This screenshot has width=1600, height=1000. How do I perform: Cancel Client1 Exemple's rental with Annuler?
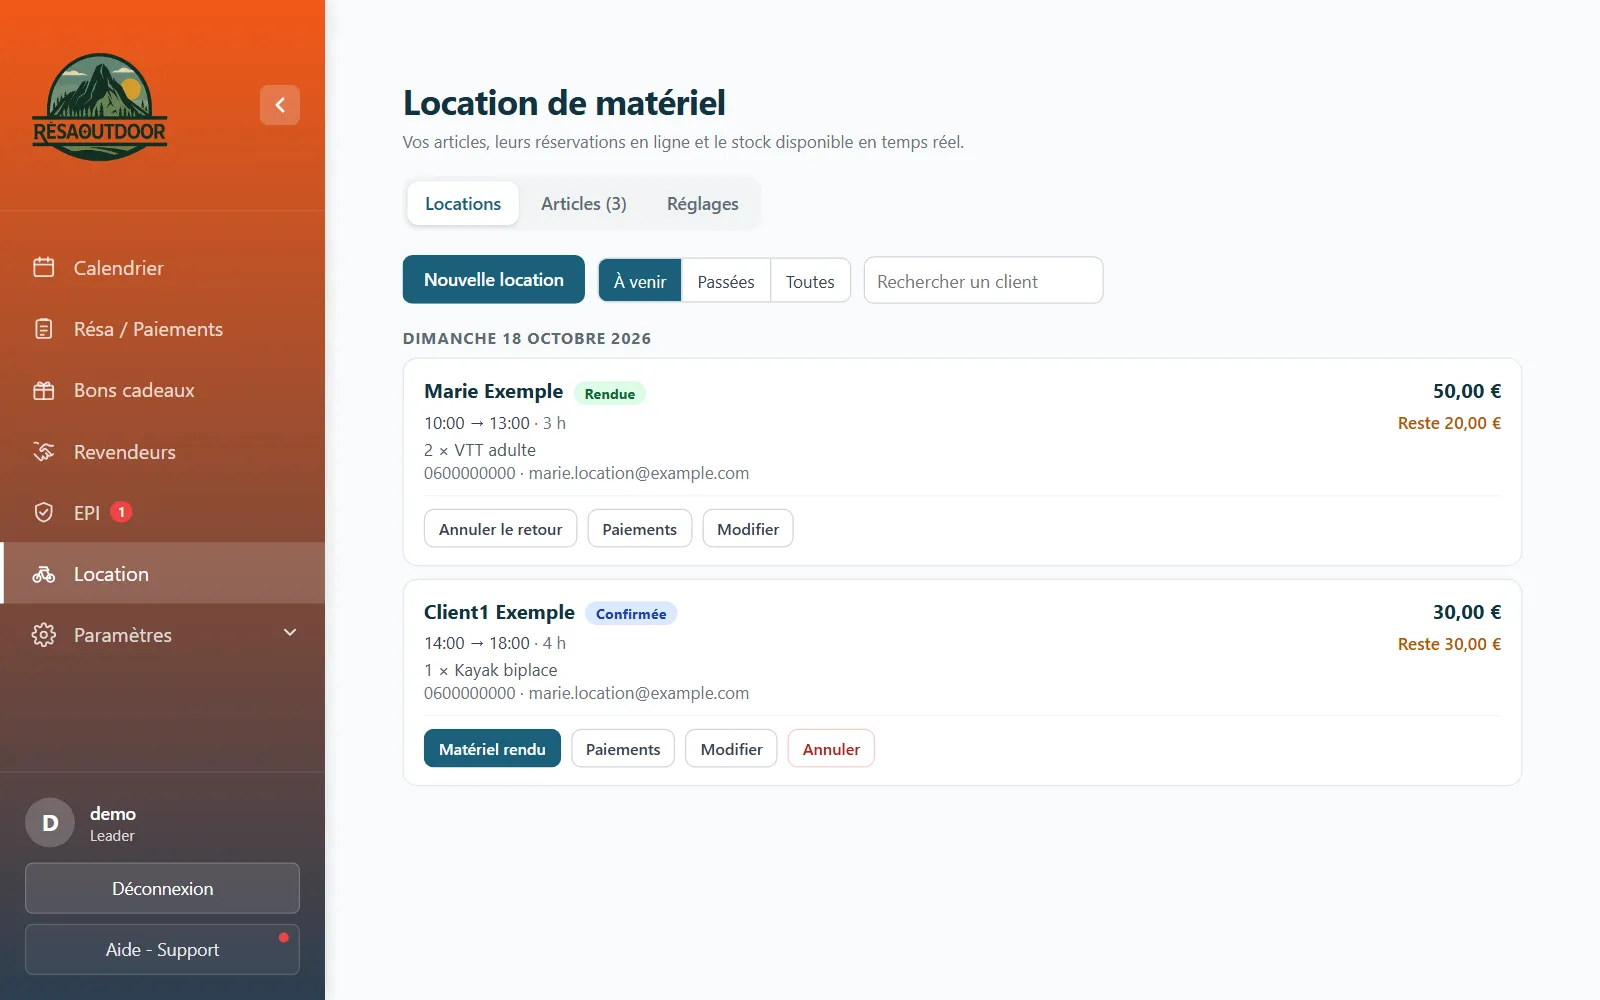(831, 749)
